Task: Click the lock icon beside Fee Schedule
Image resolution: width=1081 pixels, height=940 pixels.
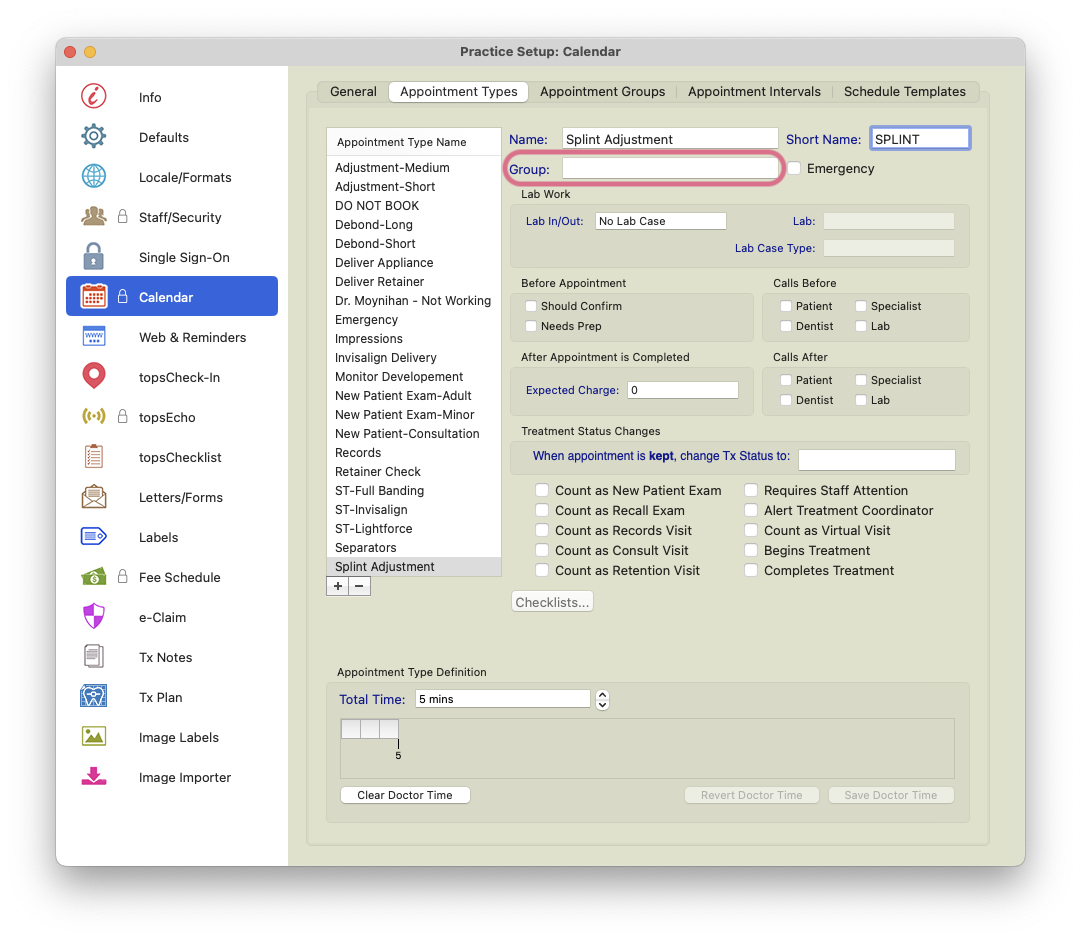Action: coord(123,576)
